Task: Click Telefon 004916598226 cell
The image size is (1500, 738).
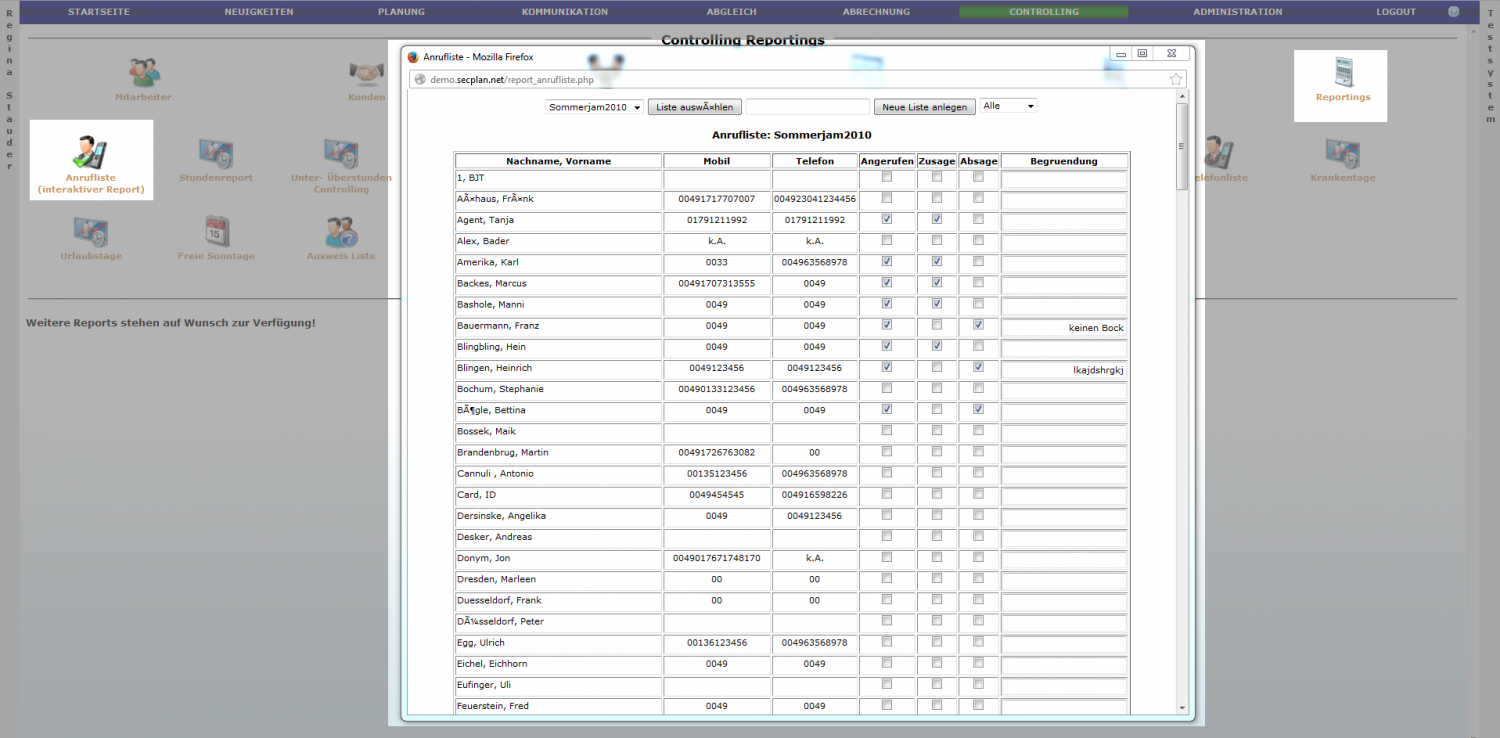Action: [x=814, y=495]
